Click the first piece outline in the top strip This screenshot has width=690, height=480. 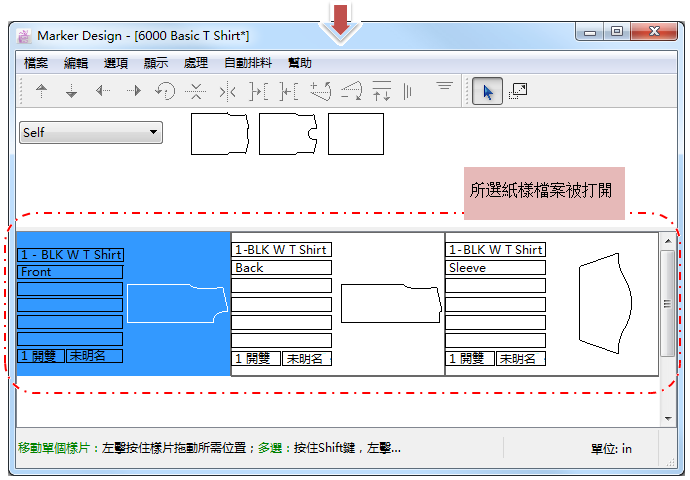coord(219,134)
